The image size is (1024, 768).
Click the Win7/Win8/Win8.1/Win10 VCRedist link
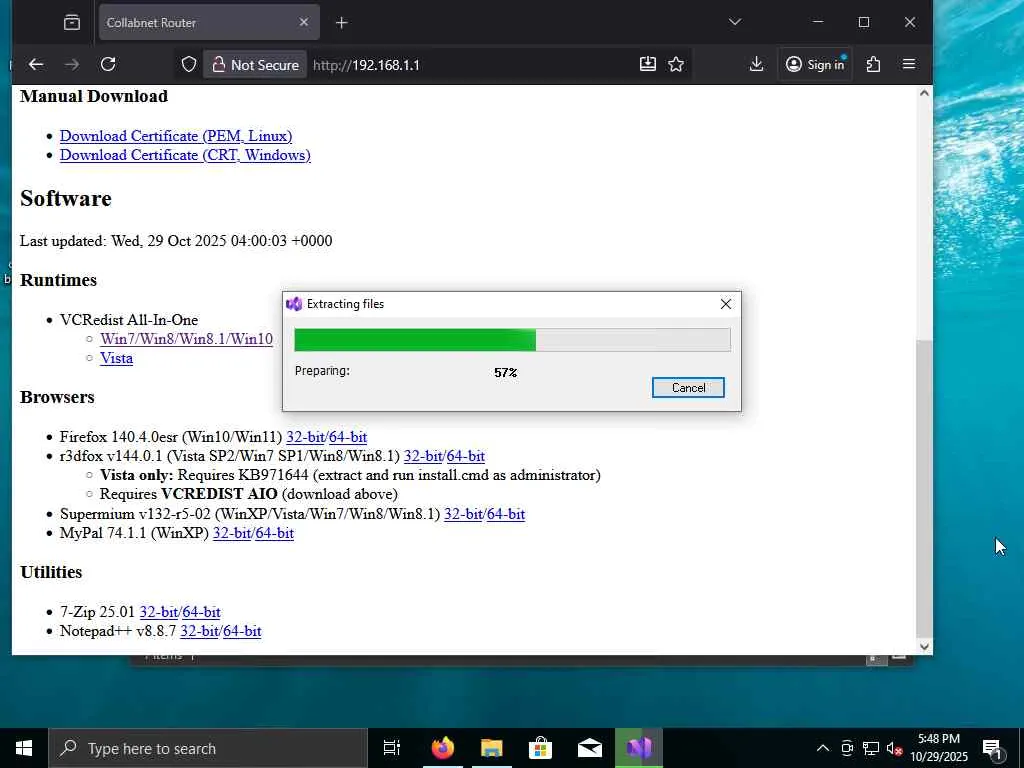186,339
